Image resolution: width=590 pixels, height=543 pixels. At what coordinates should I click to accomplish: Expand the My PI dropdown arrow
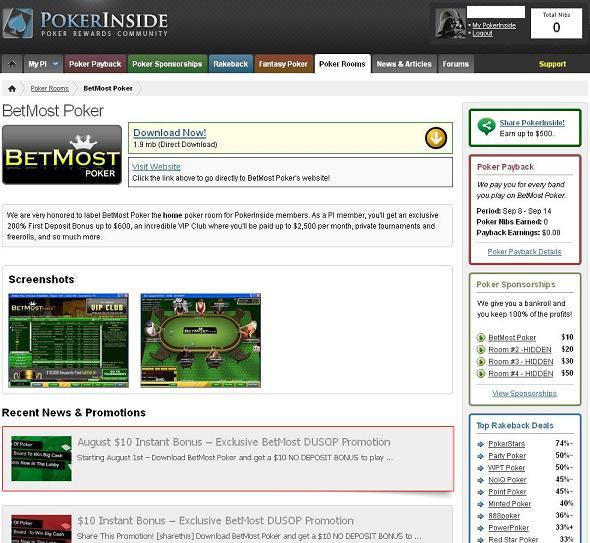coord(55,64)
